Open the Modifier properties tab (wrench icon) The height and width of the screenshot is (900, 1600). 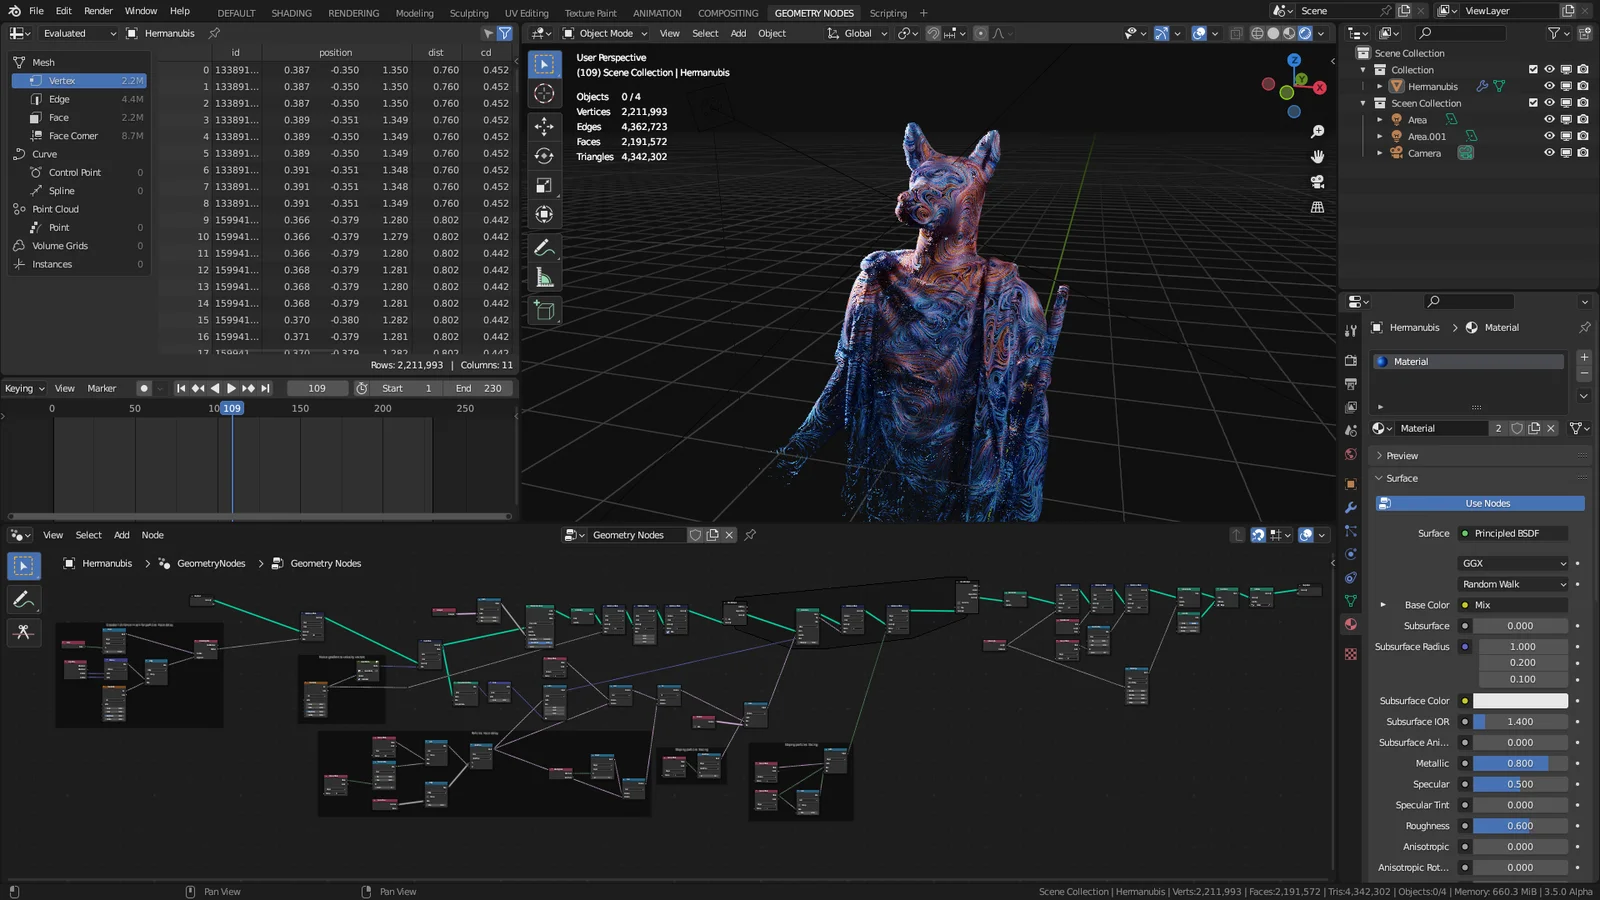click(x=1351, y=509)
